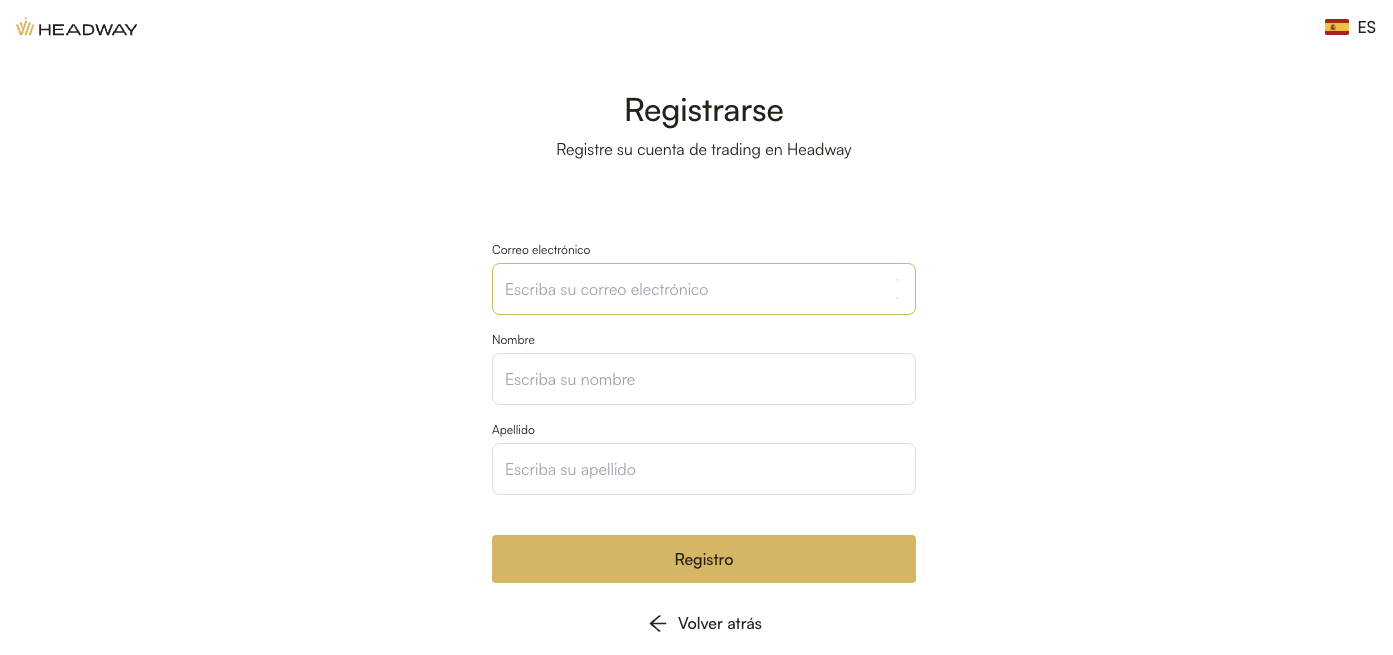
Task: Click the HEADWAY wordmark in header
Action: point(88,29)
